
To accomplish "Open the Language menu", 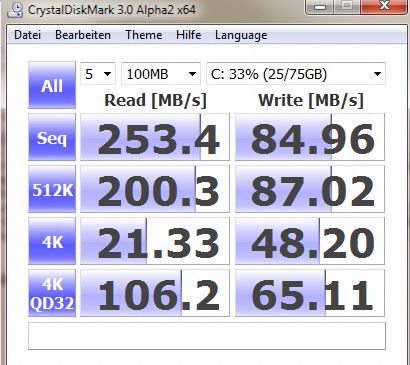I will [241, 35].
